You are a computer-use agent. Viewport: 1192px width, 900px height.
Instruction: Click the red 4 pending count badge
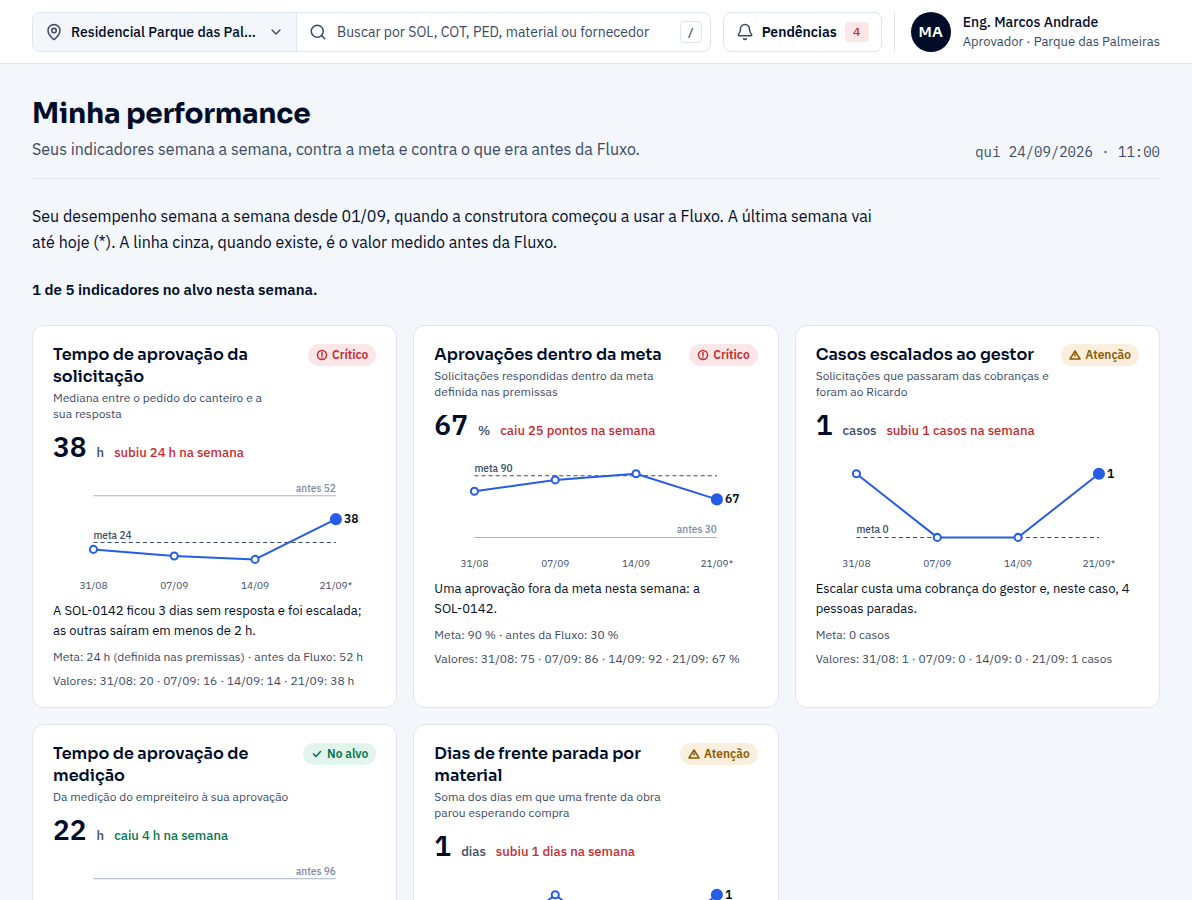[x=857, y=32]
